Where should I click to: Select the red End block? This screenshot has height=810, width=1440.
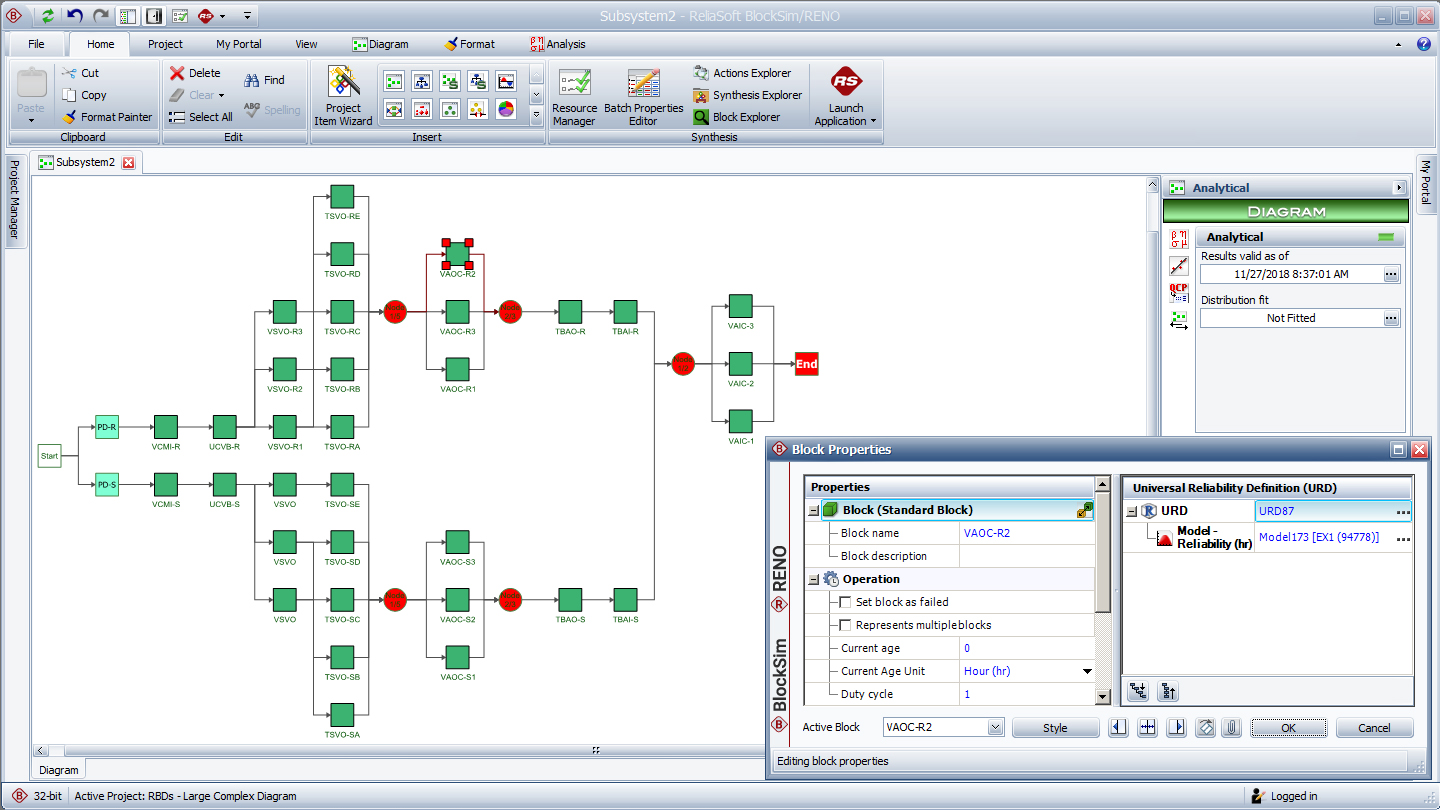[806, 364]
